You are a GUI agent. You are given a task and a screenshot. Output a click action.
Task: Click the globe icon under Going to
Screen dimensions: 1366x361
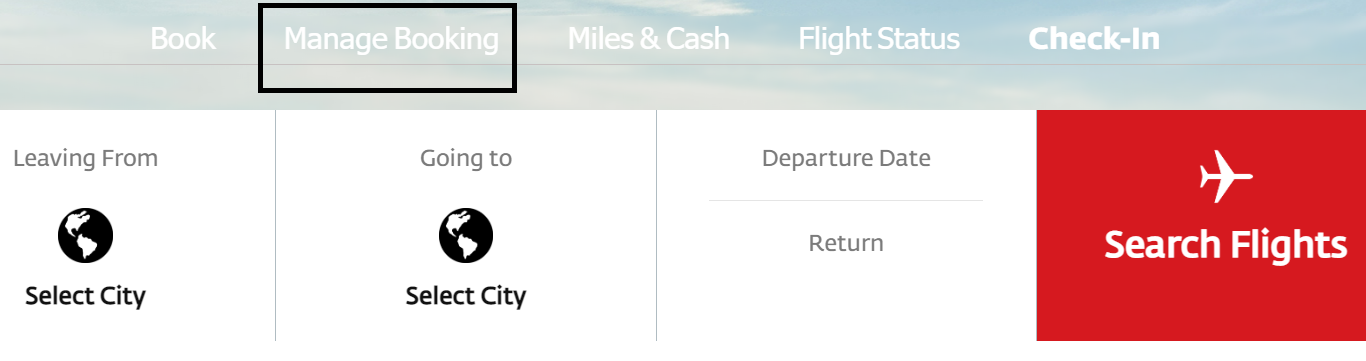point(466,237)
